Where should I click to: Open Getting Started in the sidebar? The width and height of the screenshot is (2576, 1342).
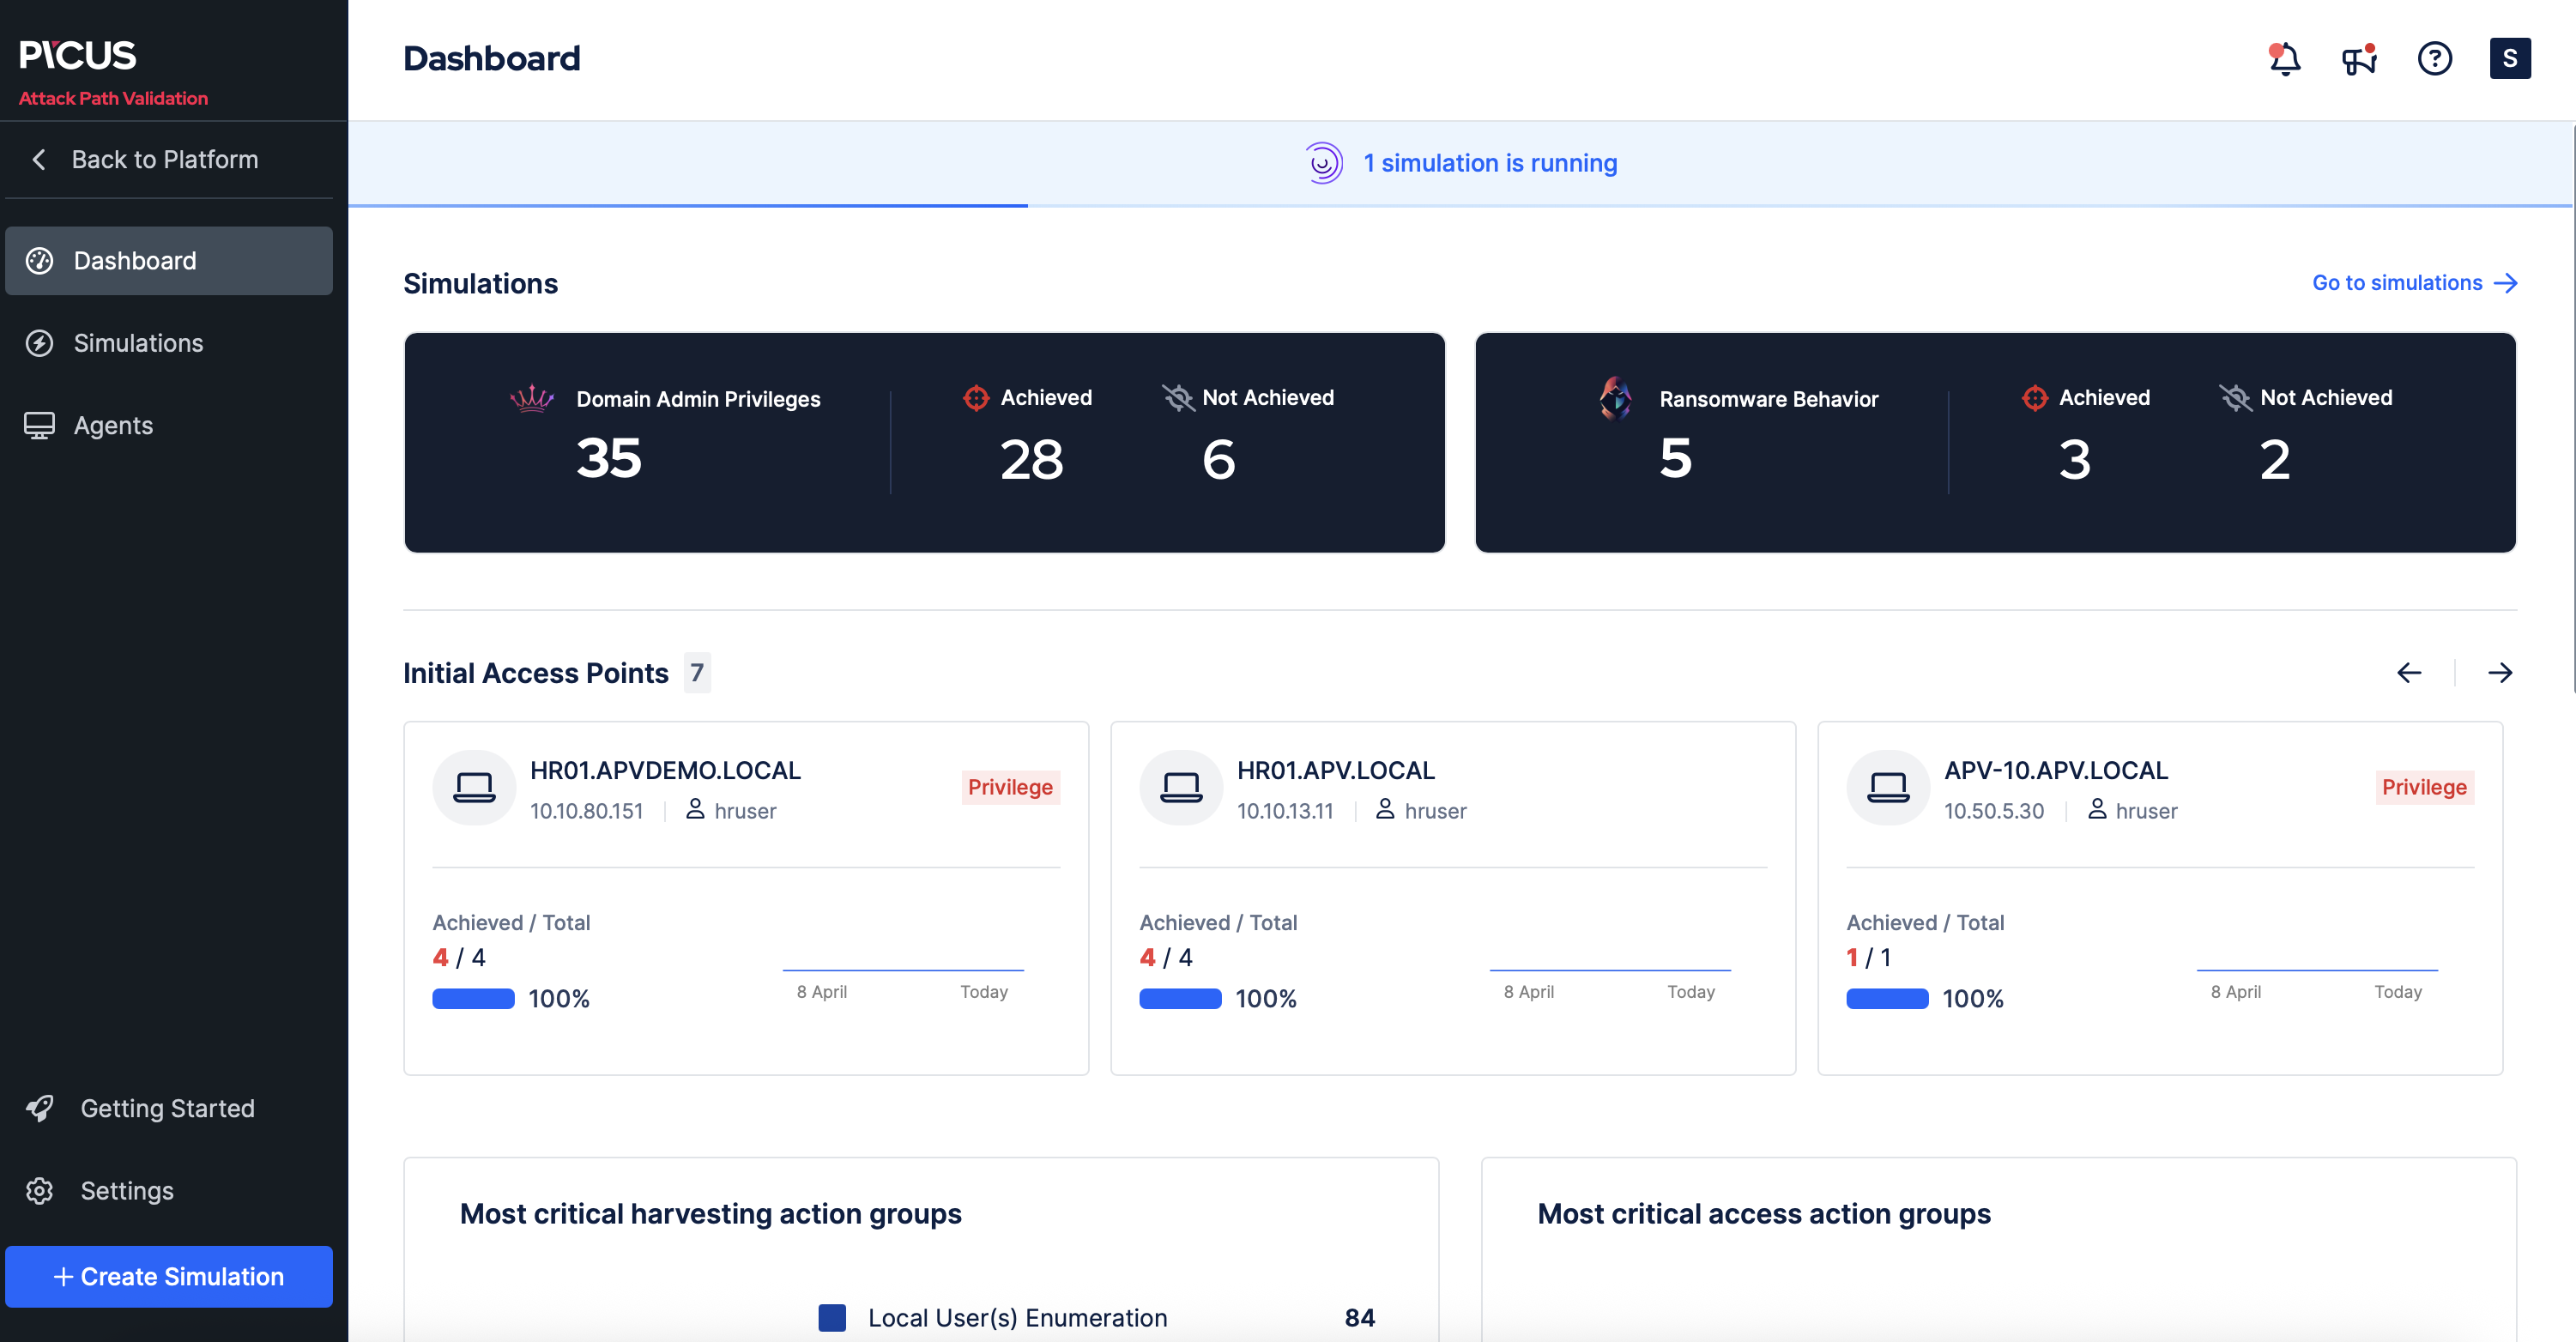pyautogui.click(x=167, y=1108)
